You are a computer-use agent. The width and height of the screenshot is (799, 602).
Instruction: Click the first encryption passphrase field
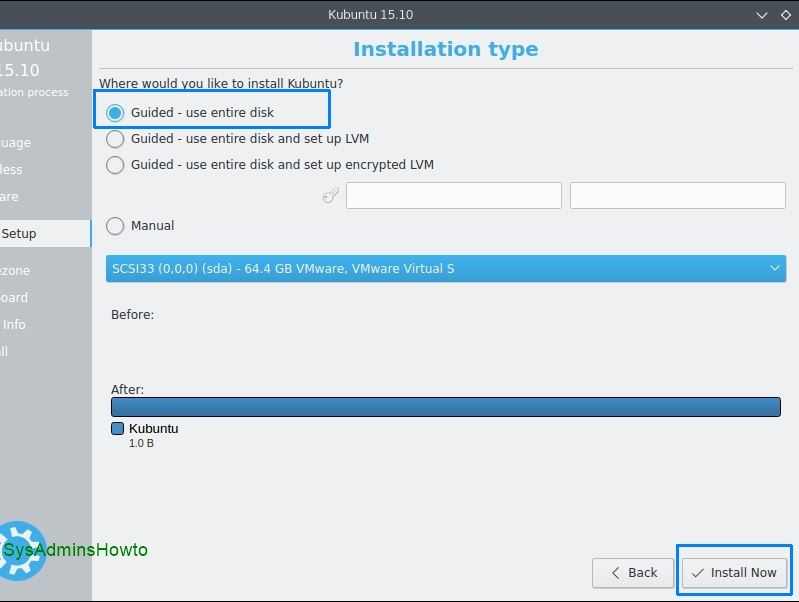point(453,196)
